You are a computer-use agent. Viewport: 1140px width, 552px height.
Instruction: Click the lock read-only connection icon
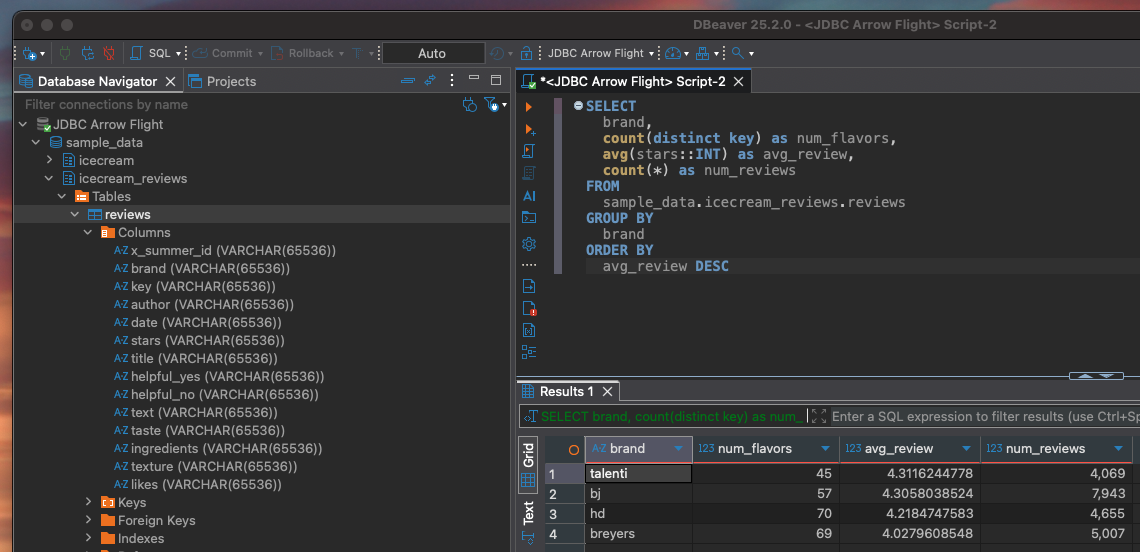point(528,53)
